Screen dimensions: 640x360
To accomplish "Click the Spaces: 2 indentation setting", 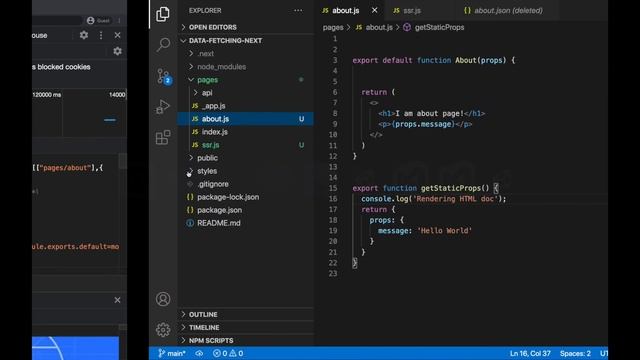I will pos(575,353).
